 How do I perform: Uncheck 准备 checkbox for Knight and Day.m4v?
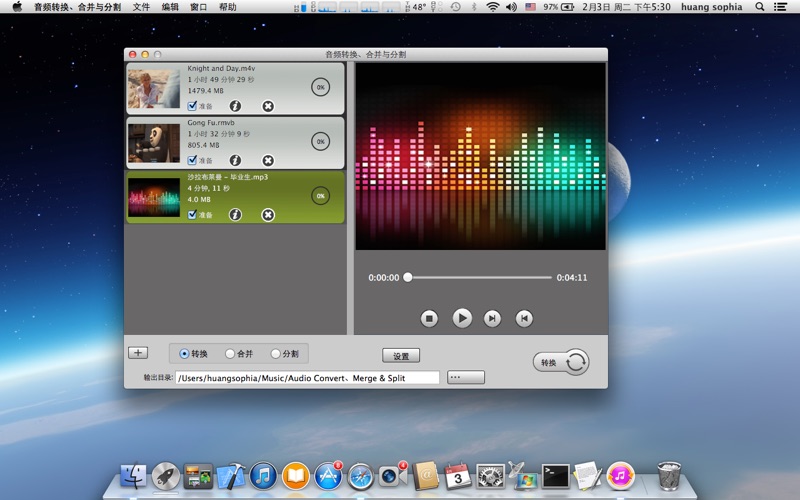coord(192,105)
